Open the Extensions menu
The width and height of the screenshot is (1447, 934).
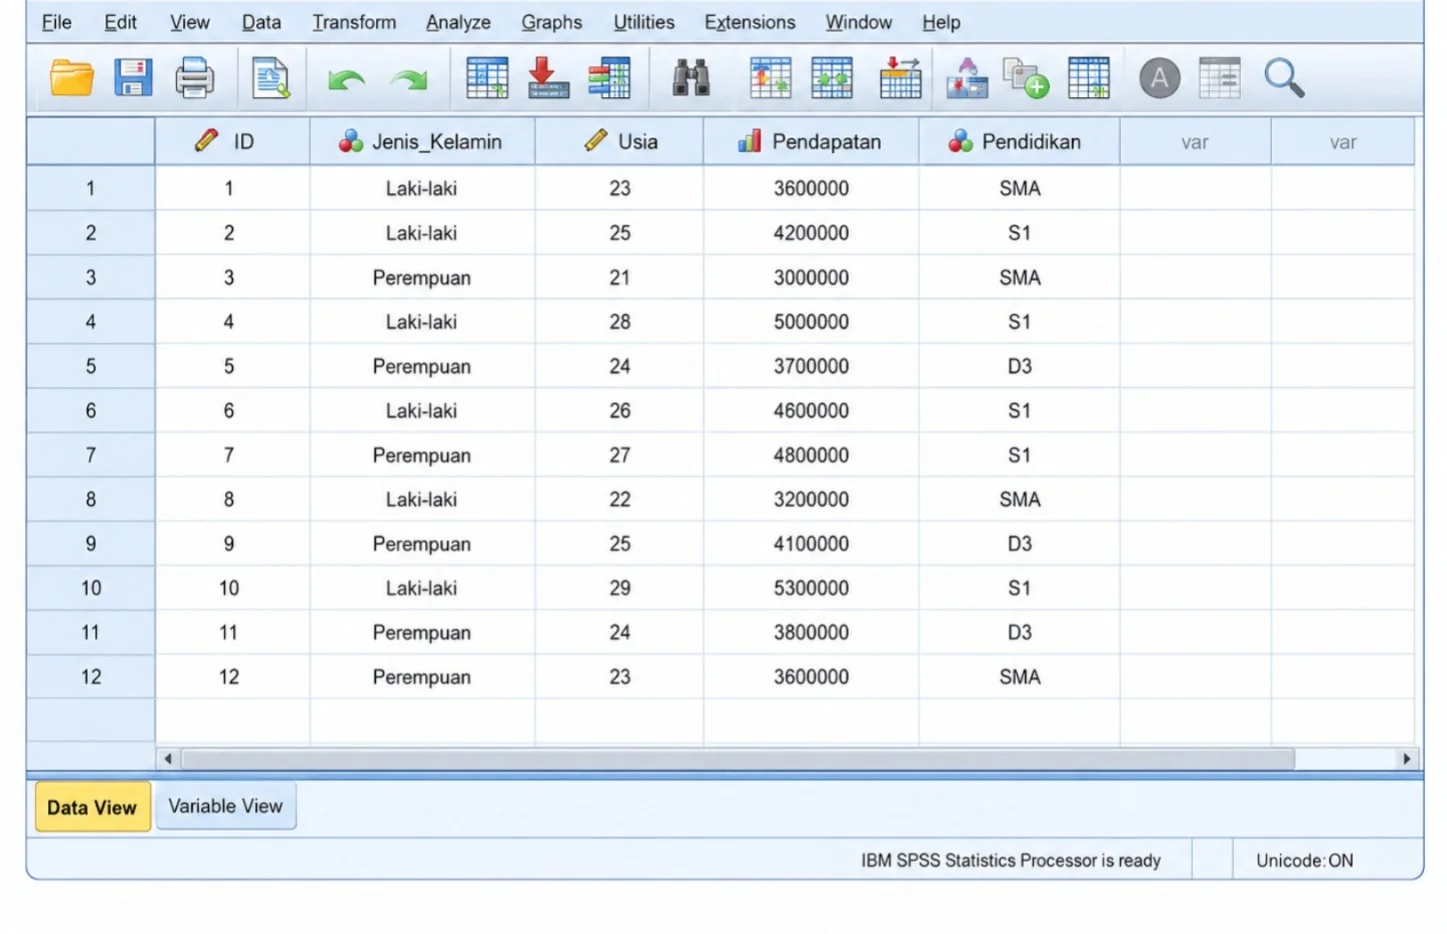point(749,22)
